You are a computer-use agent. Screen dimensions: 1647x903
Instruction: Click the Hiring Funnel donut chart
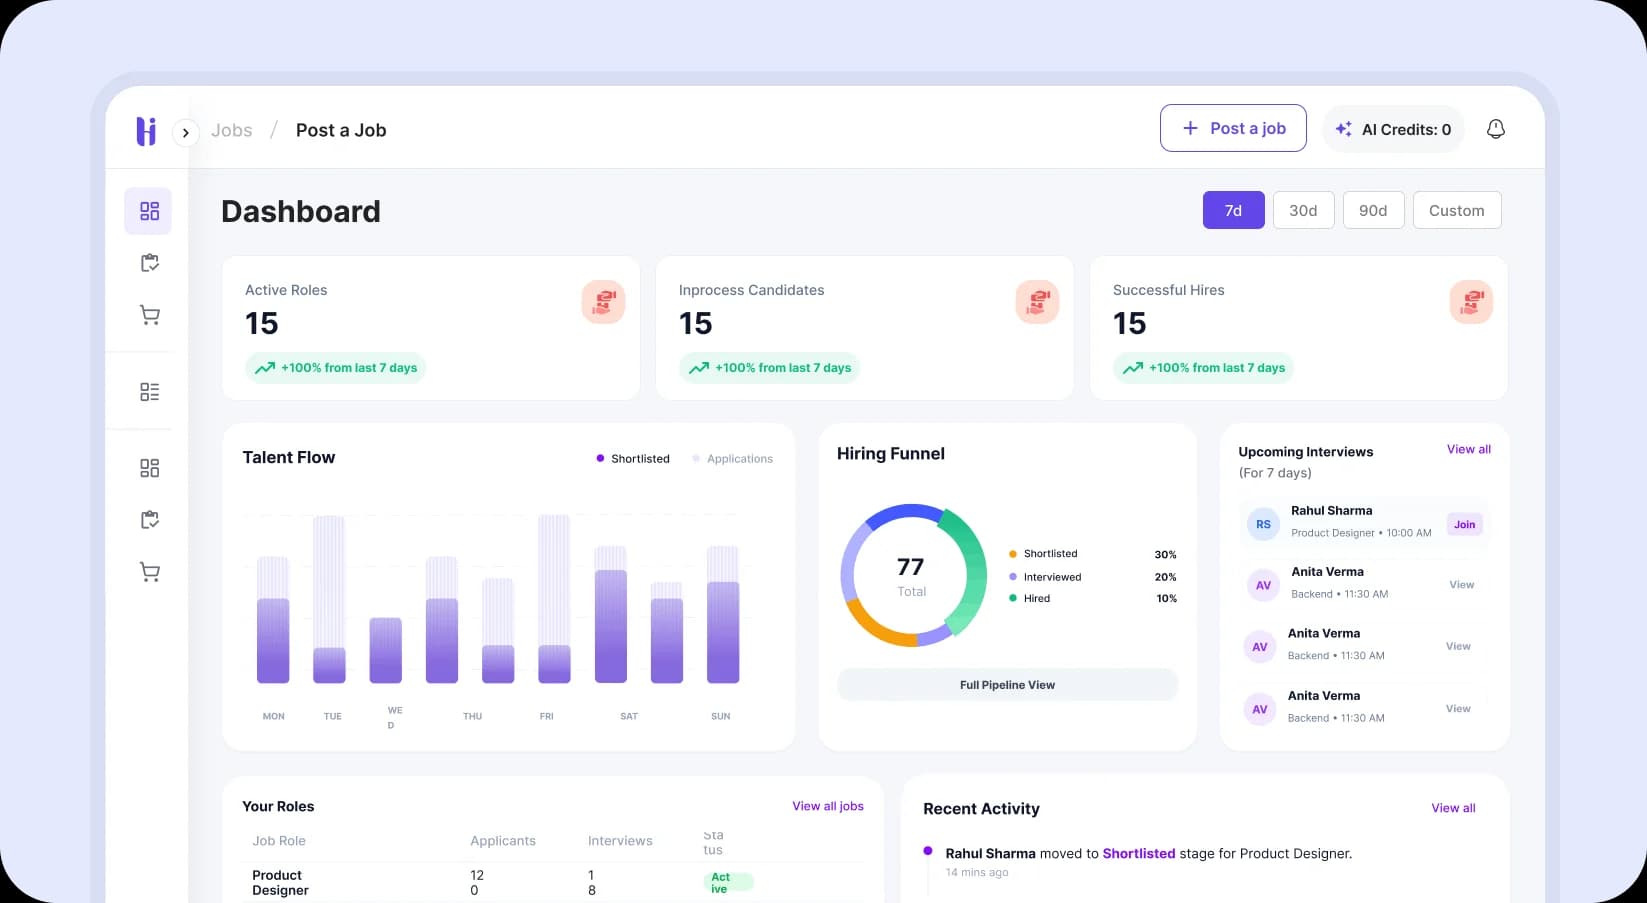(x=912, y=575)
